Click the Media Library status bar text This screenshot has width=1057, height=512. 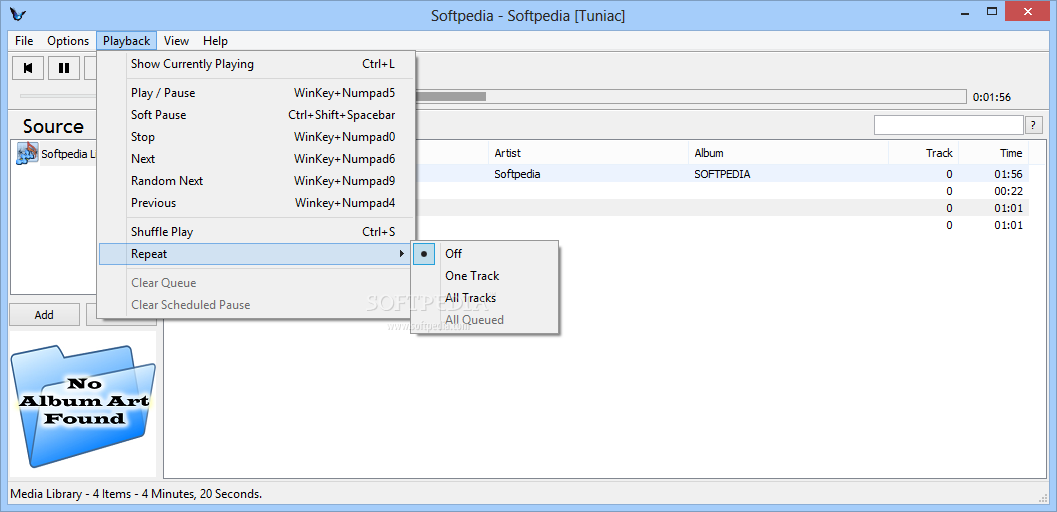[x=136, y=494]
